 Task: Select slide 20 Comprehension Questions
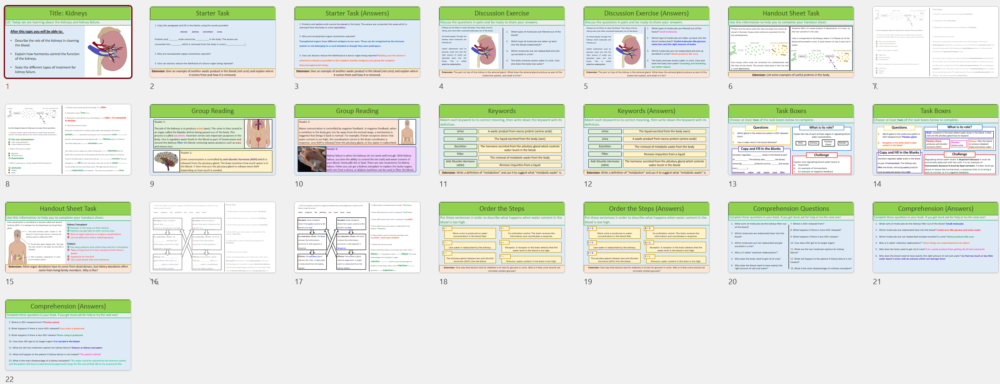[791, 237]
